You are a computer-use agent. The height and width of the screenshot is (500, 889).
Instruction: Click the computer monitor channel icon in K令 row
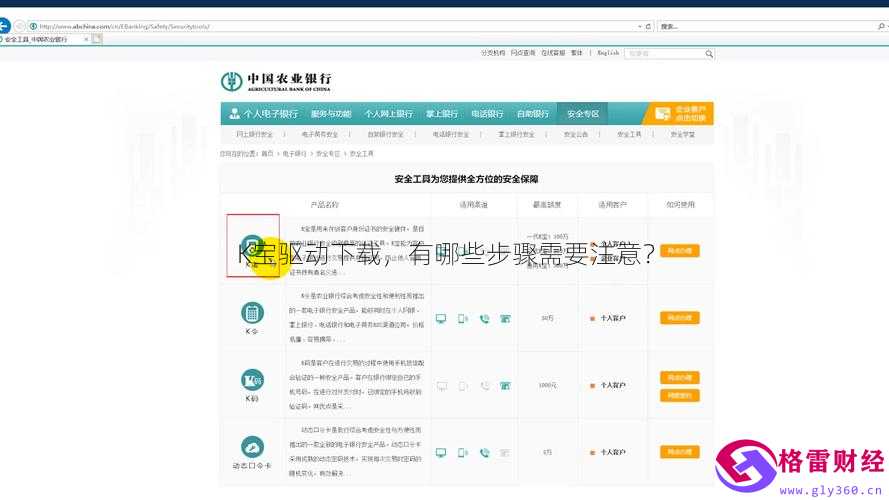point(441,319)
